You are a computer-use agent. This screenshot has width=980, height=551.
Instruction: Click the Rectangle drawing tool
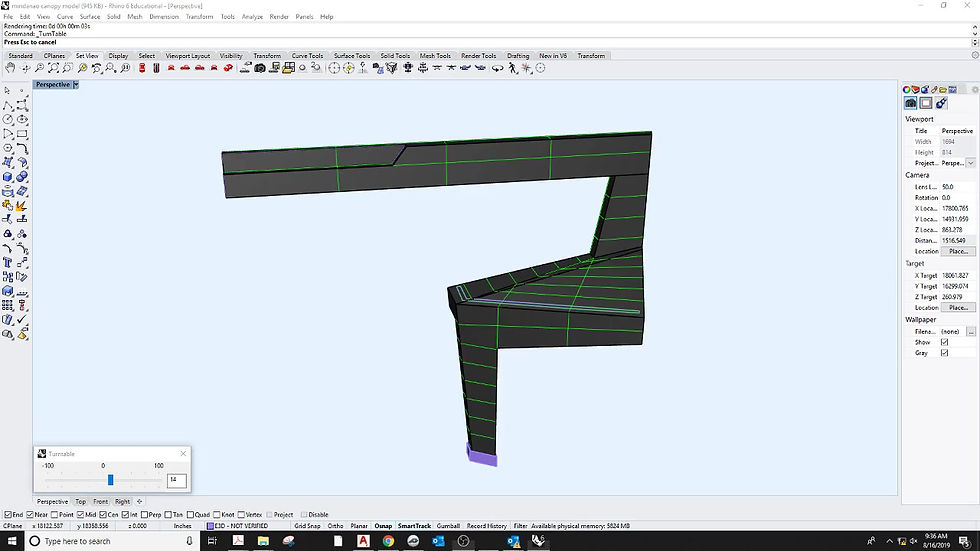tap(21, 133)
